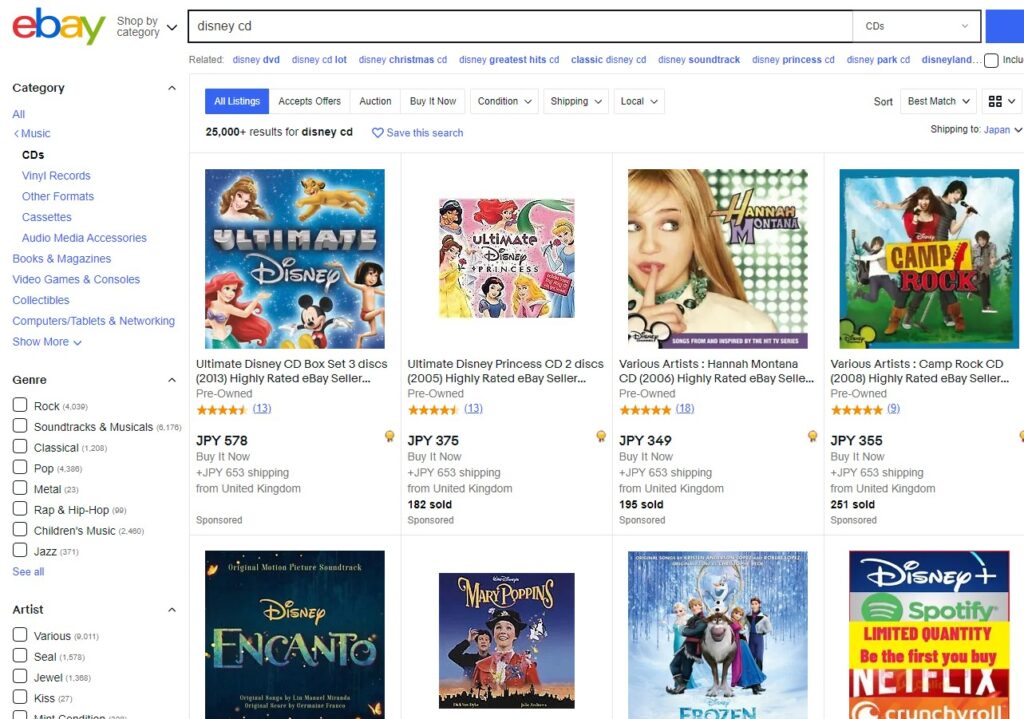Image resolution: width=1024 pixels, height=719 pixels.
Task: Collapse the Genre section
Action: pyautogui.click(x=172, y=380)
